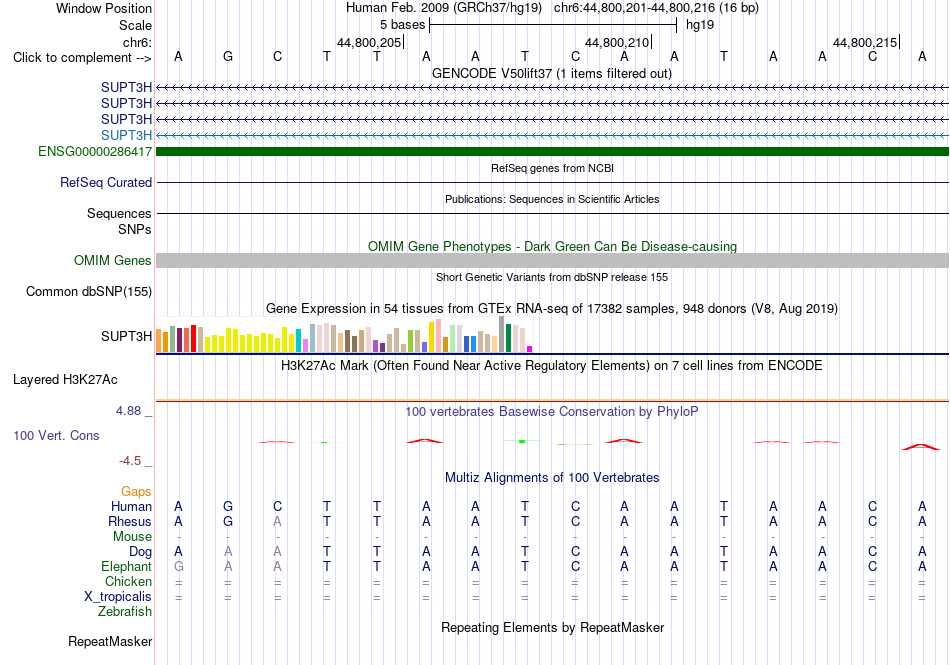Click the OMIM Gene Phenotypes track title
The image size is (950, 665).
click(x=552, y=246)
